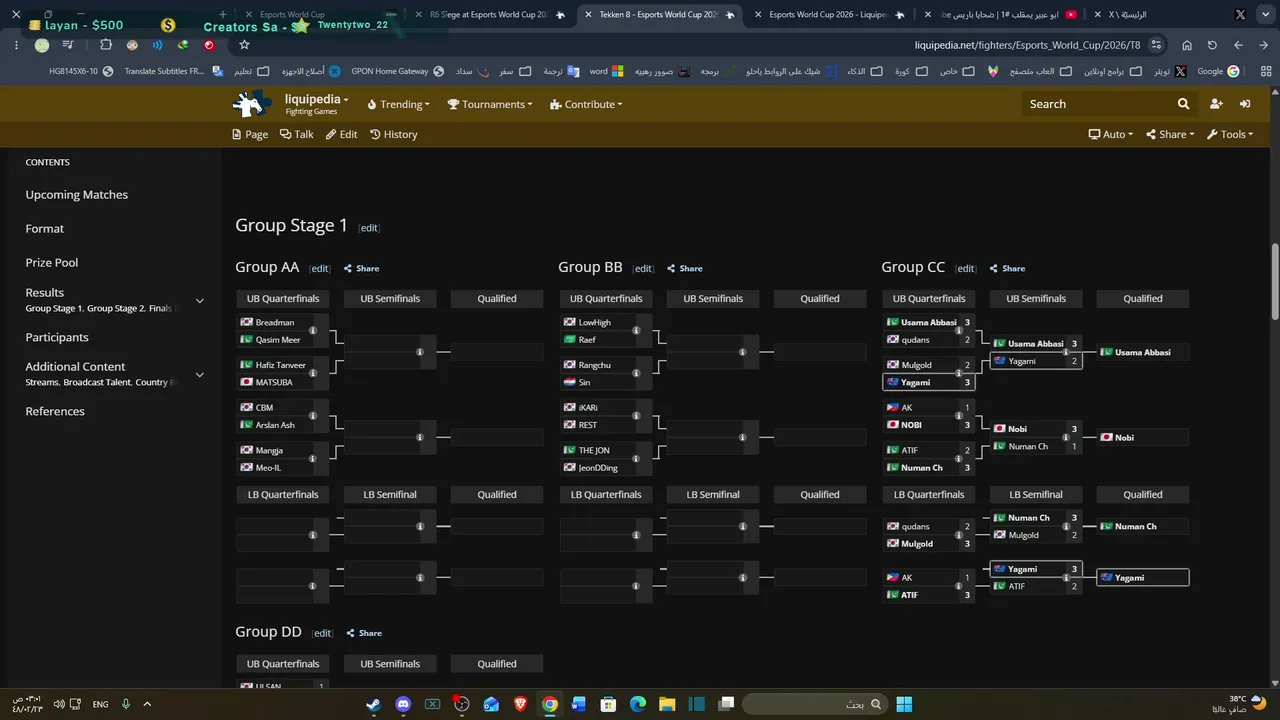
Task: Click the browser reload button
Action: click(1212, 45)
